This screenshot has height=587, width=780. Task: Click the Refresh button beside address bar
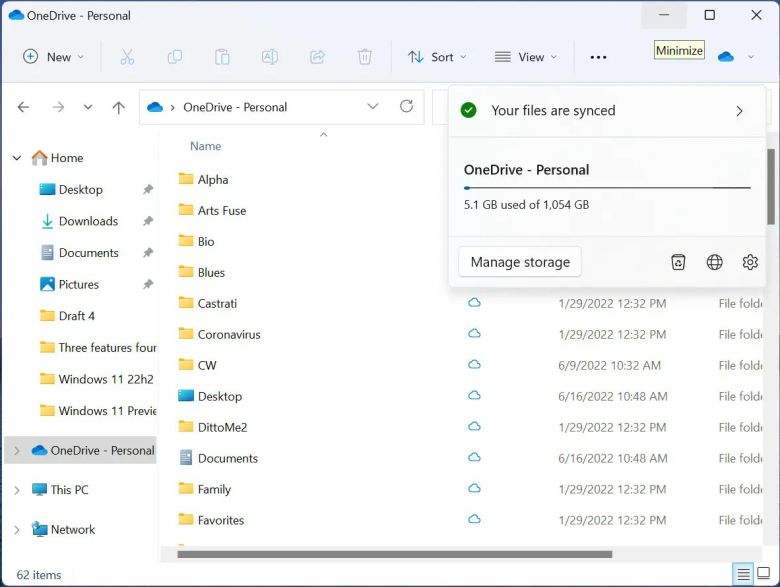[x=406, y=107]
